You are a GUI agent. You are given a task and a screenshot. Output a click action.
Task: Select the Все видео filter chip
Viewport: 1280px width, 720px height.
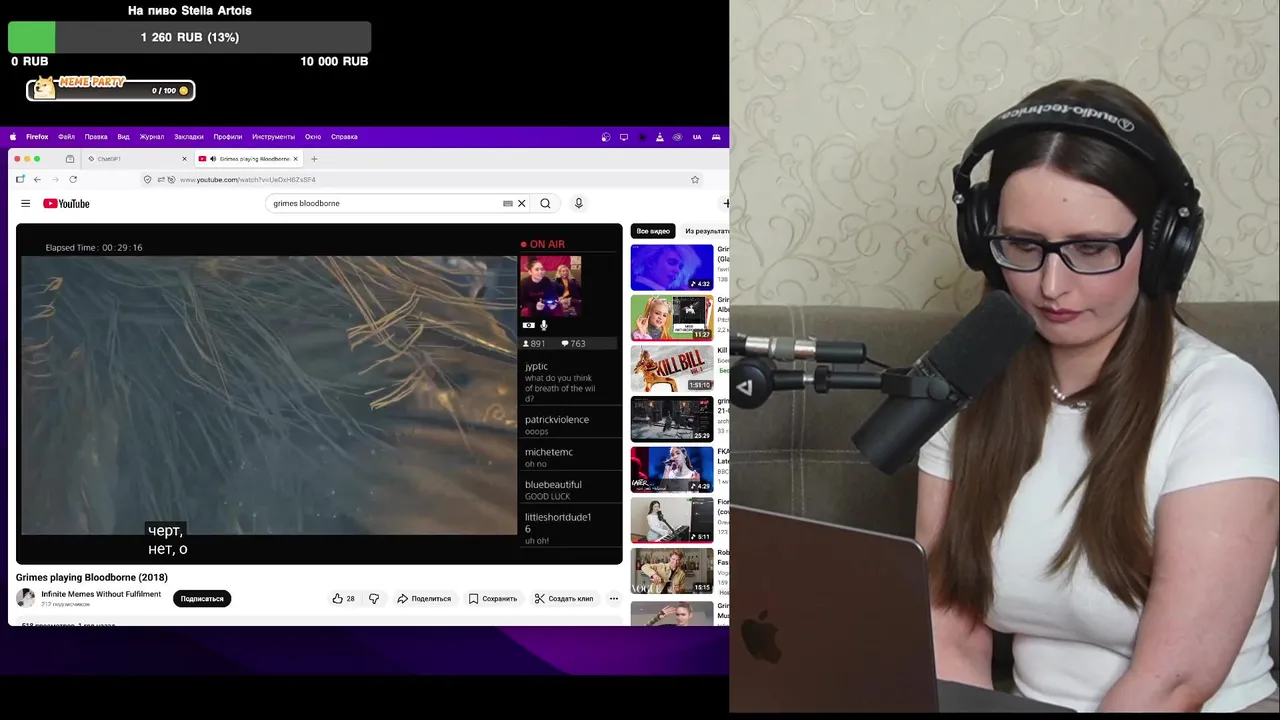pyautogui.click(x=653, y=231)
